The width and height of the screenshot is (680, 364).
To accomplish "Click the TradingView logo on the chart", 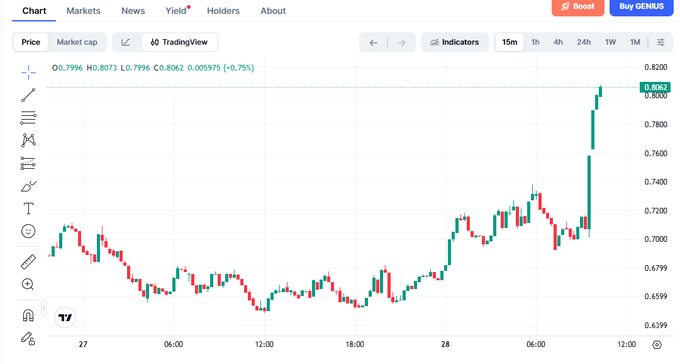I will [65, 318].
